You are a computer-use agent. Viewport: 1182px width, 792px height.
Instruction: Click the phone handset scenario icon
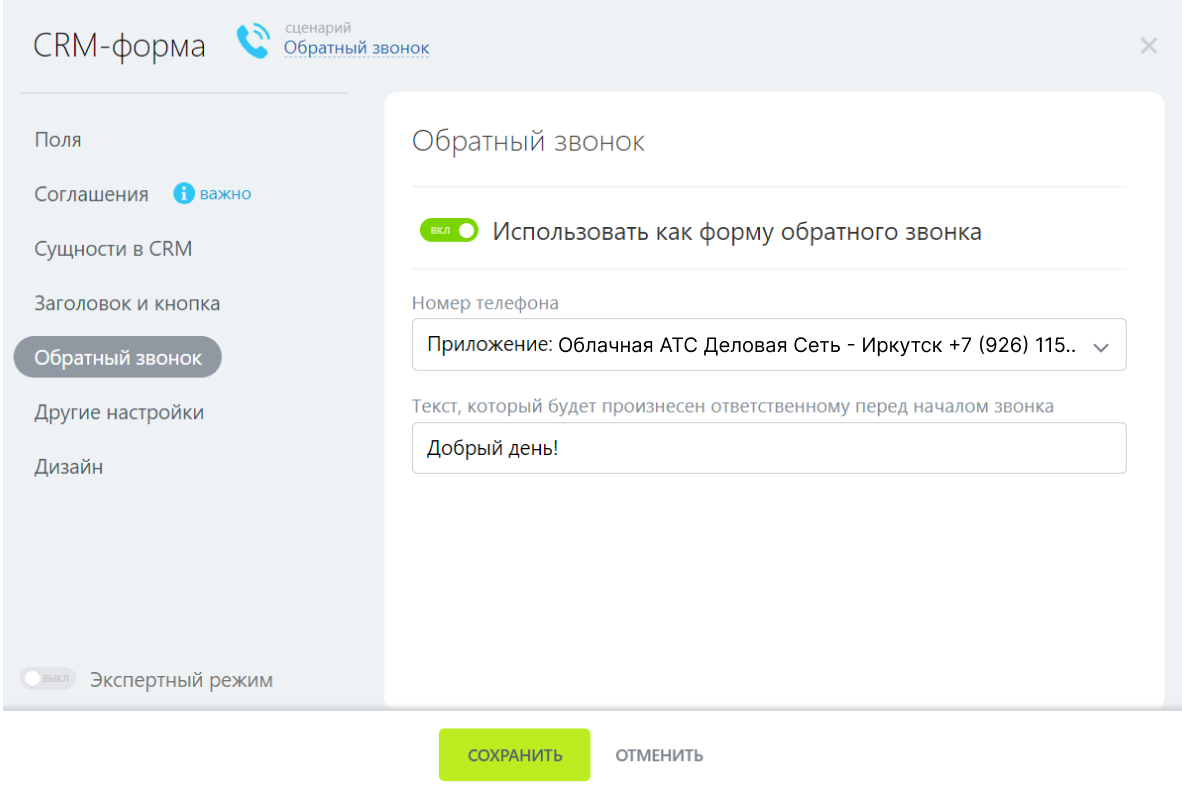click(253, 40)
